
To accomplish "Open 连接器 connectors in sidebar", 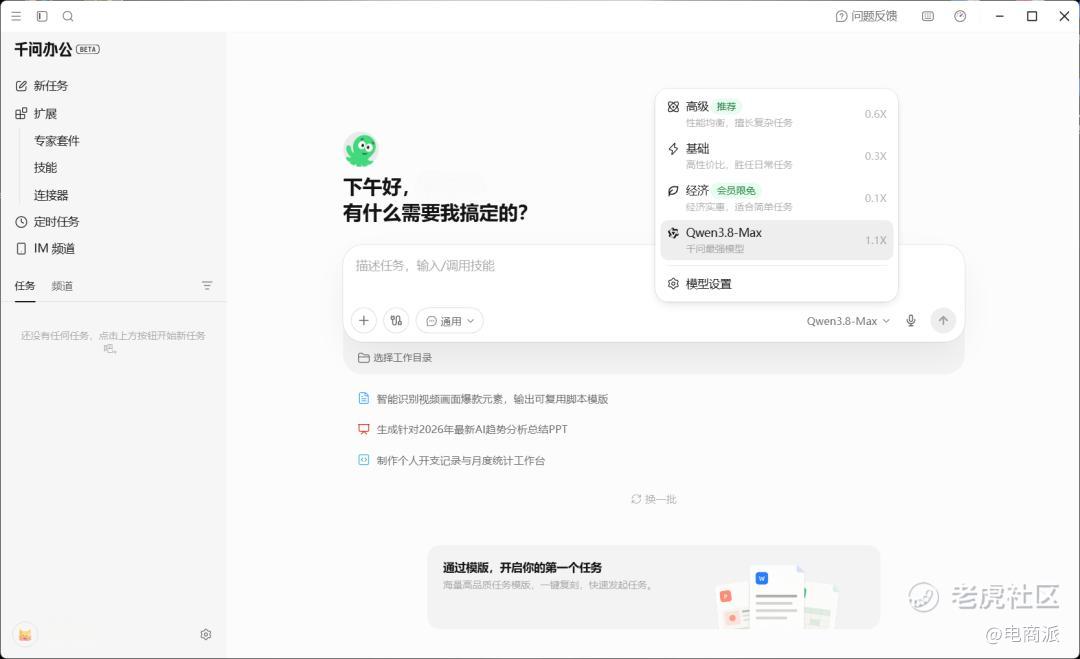I will pos(51,195).
